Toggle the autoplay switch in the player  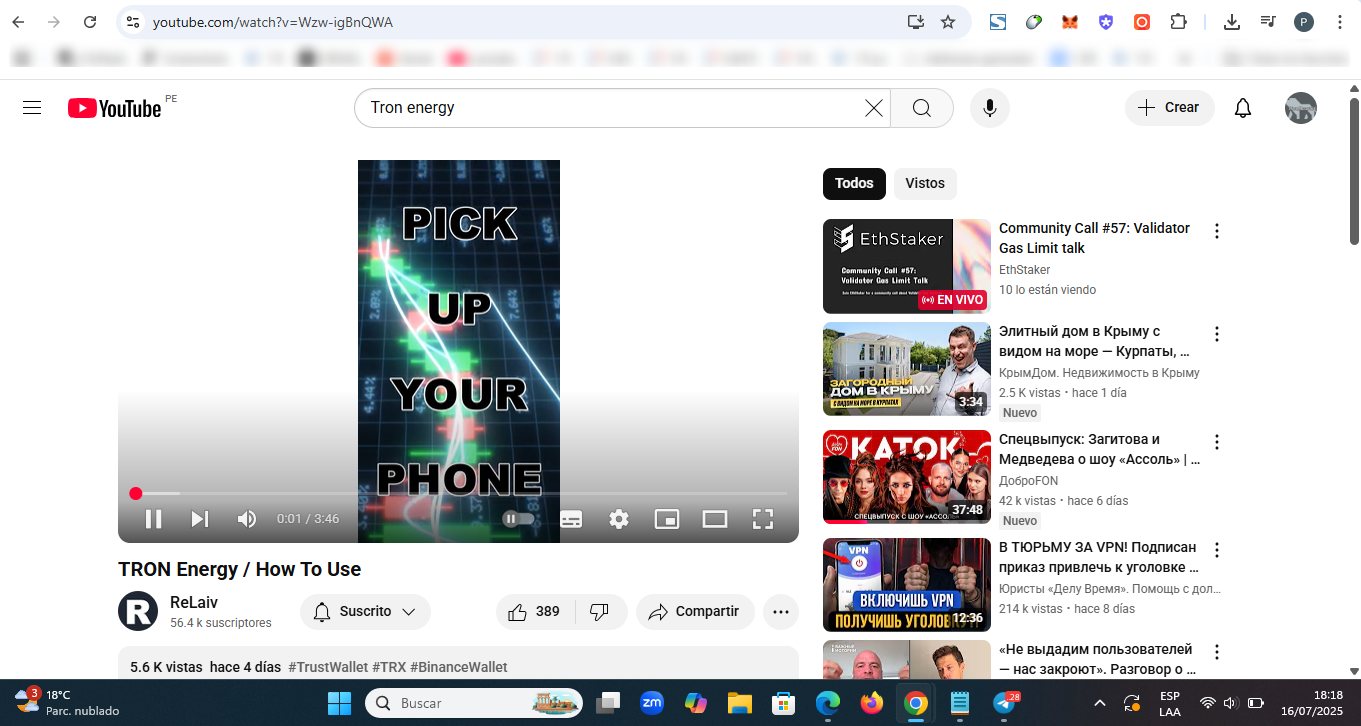(517, 519)
